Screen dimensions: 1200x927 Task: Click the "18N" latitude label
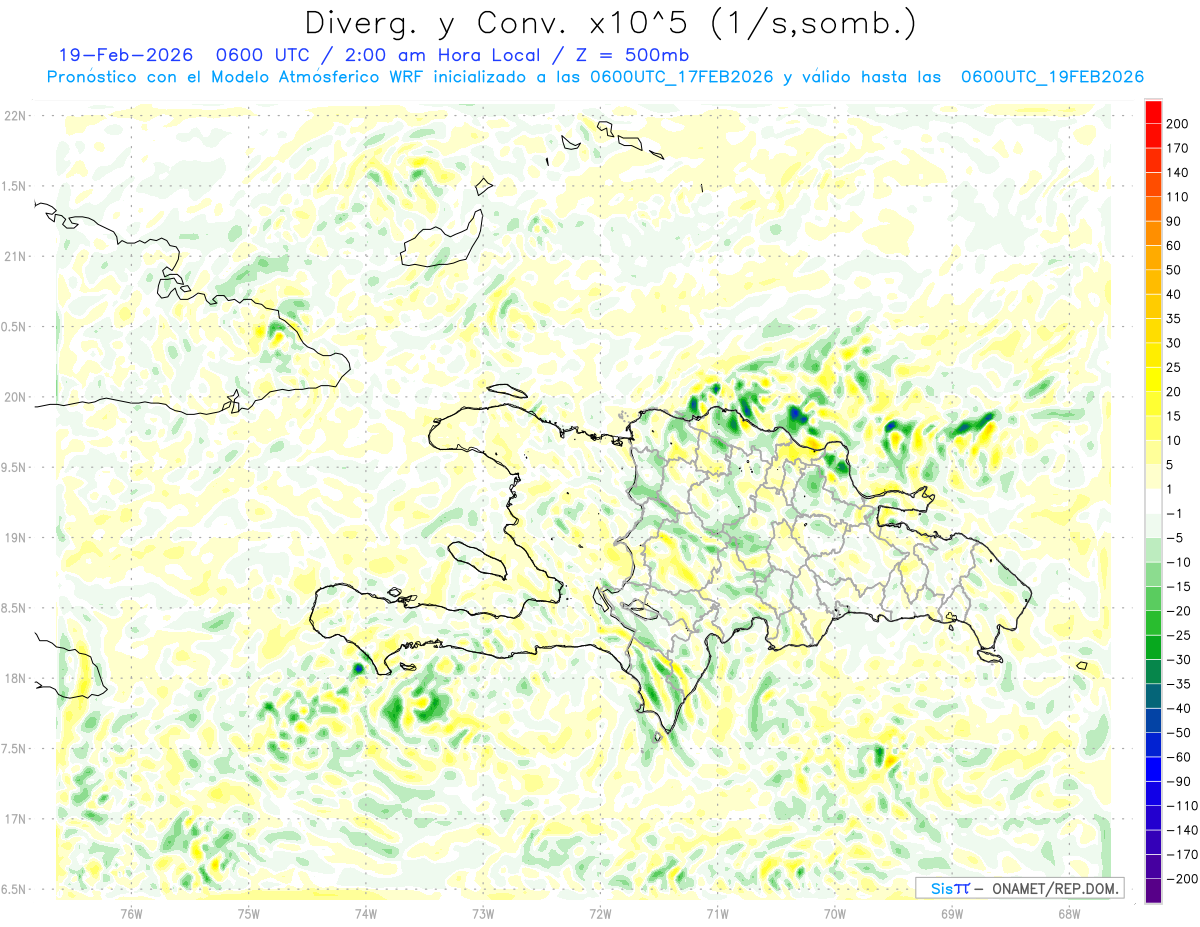pos(14,679)
